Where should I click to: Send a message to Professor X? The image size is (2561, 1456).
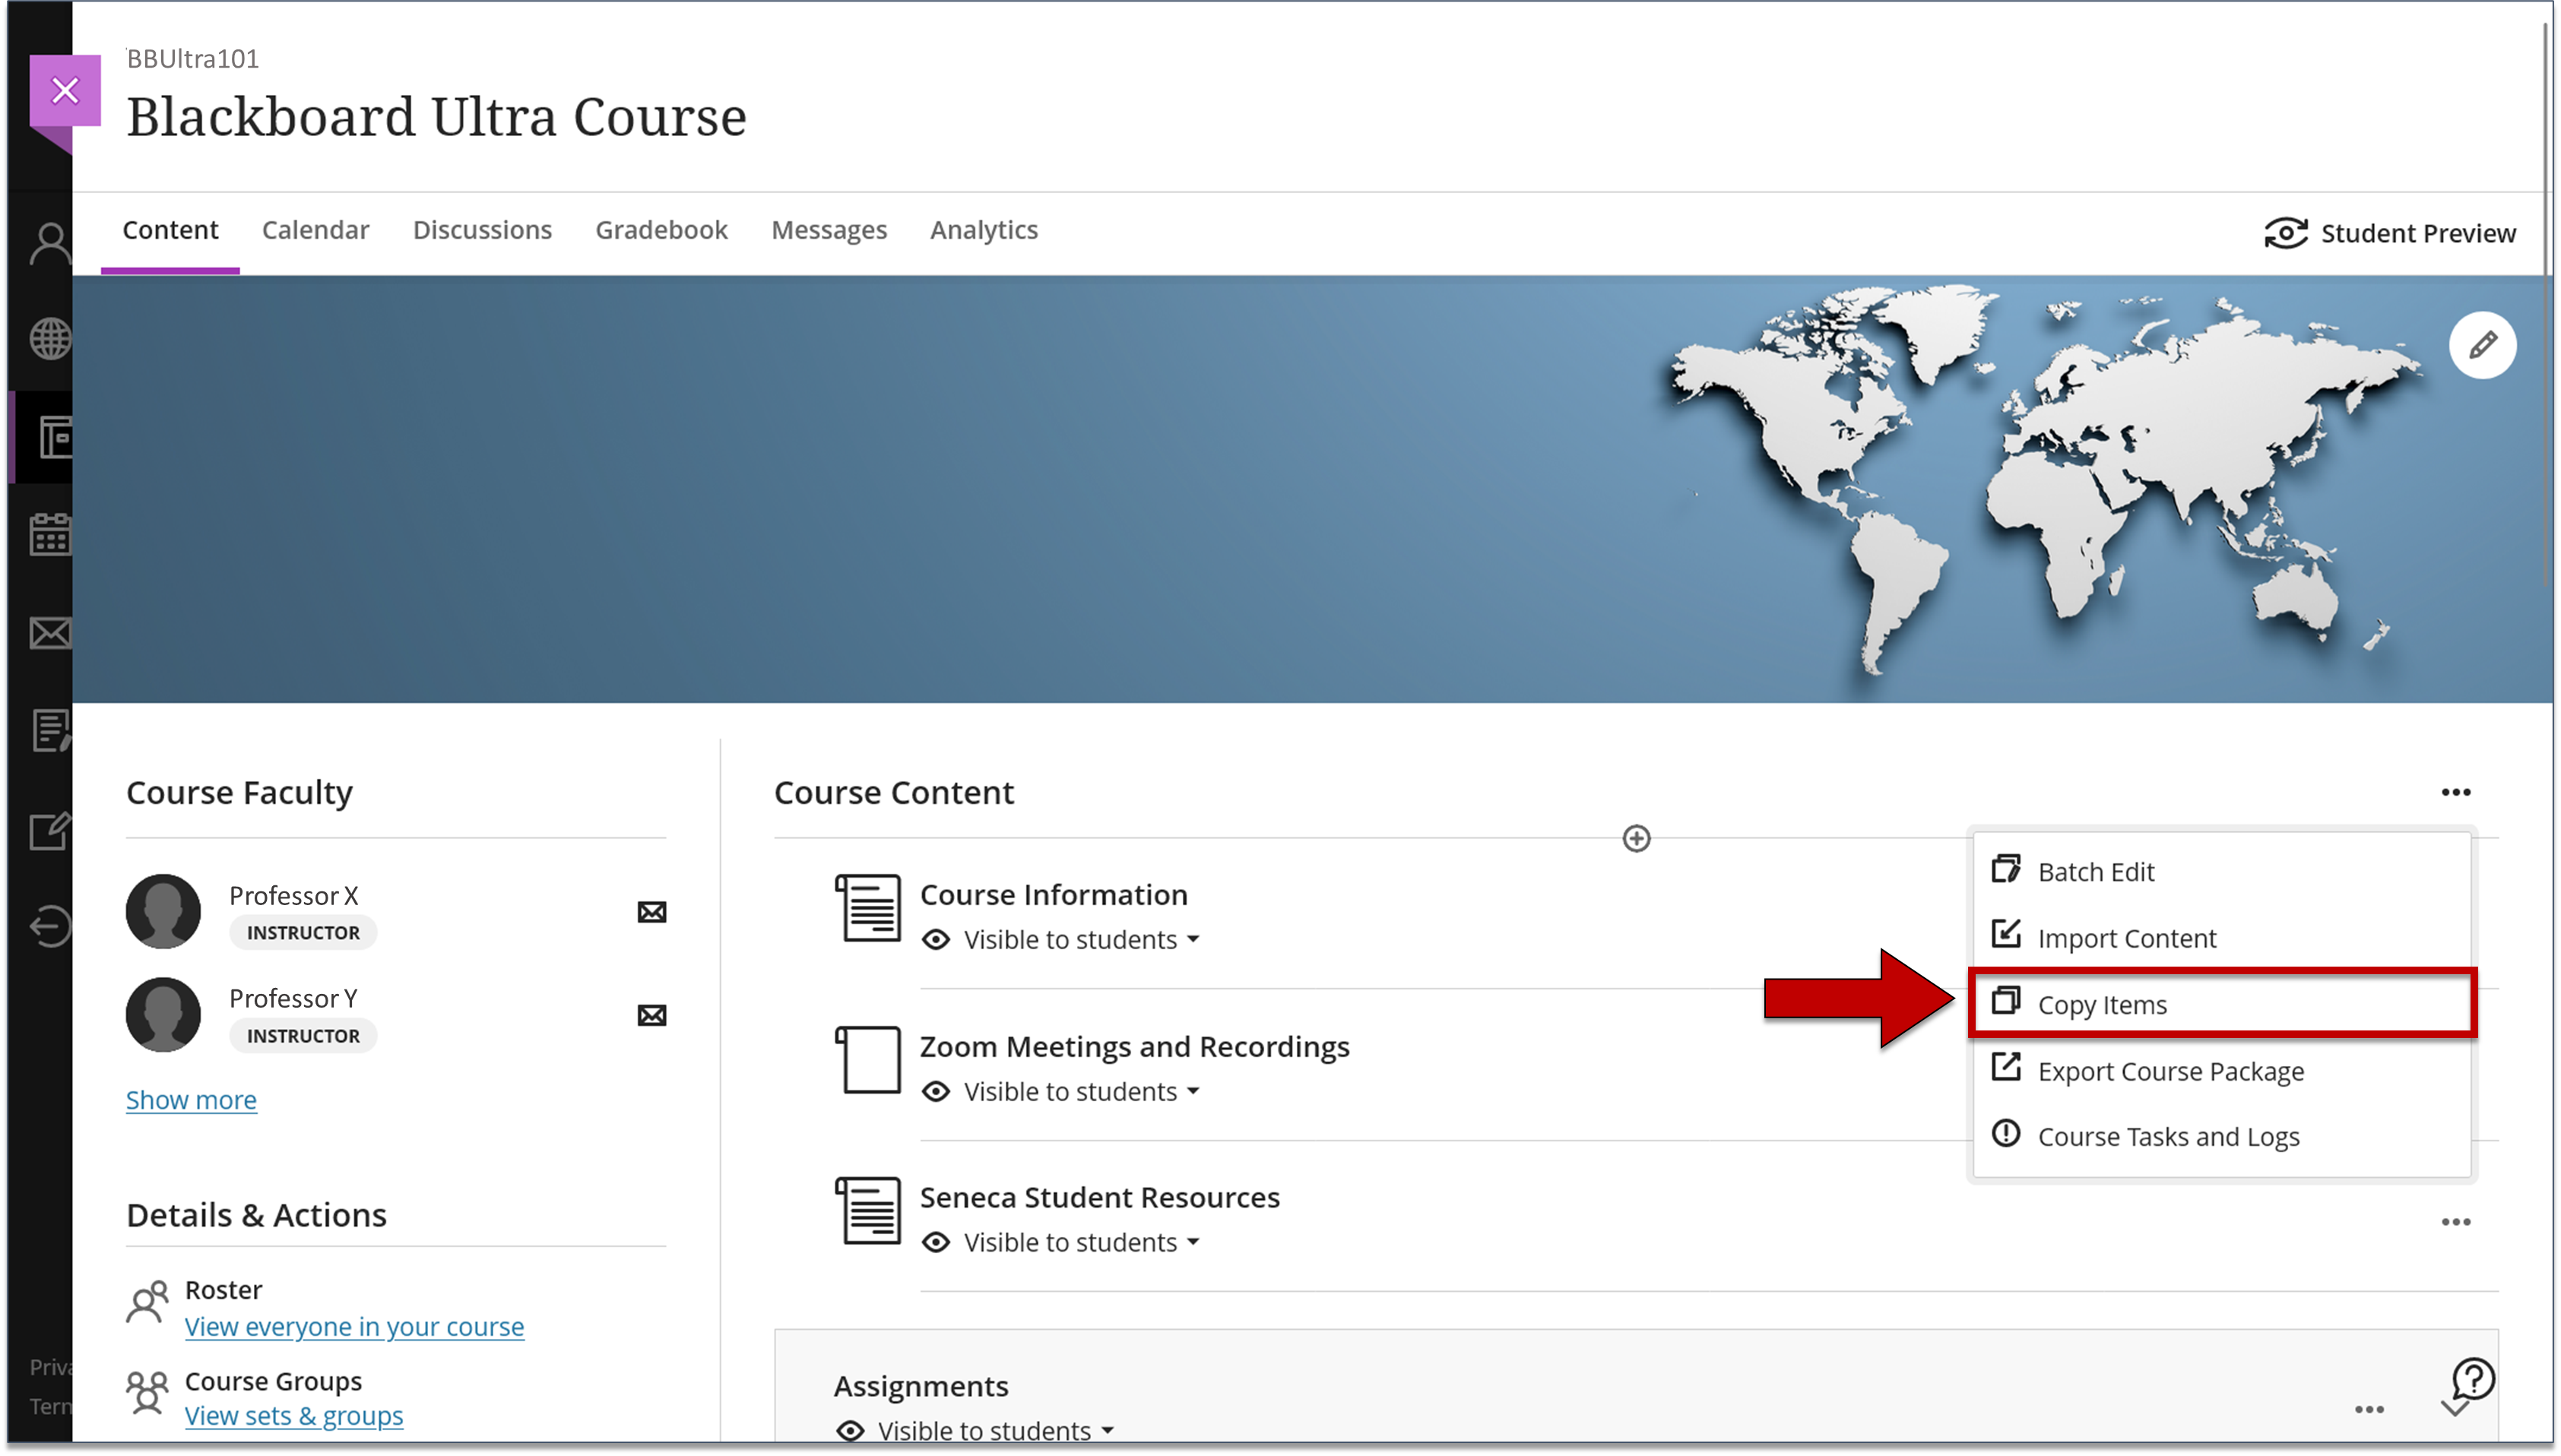(x=652, y=912)
